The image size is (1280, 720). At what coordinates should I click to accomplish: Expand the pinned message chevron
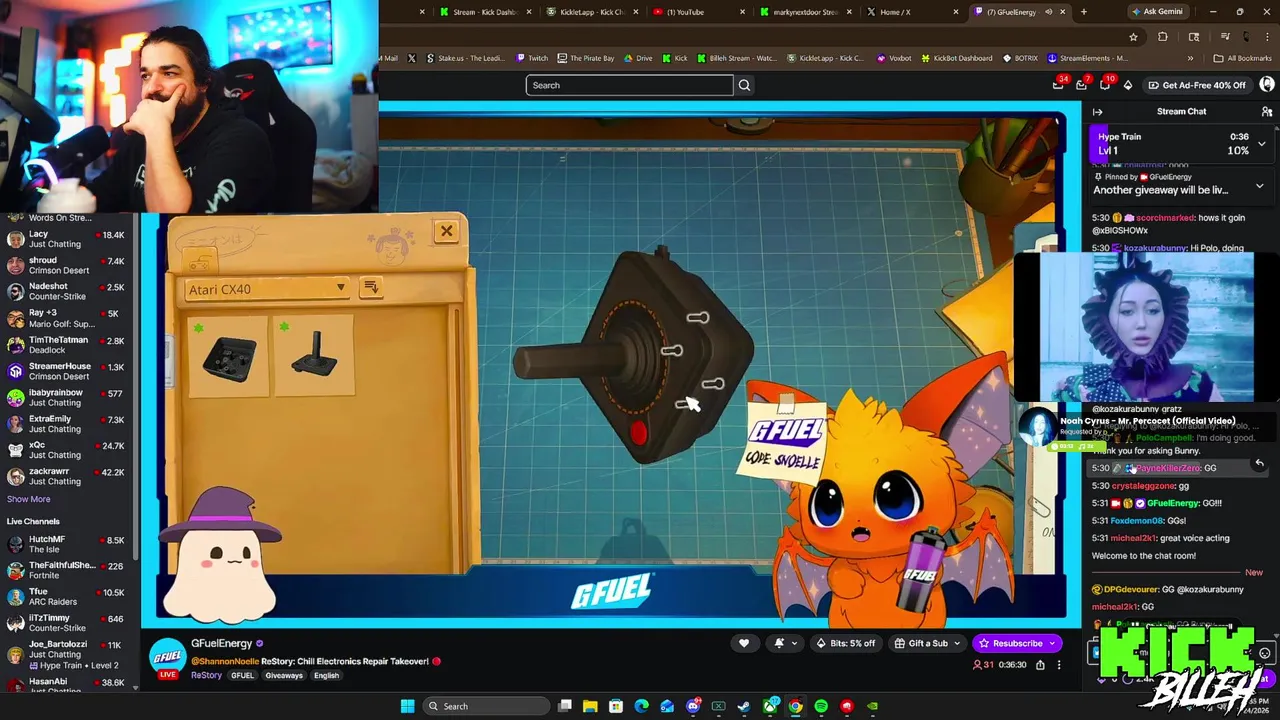pyautogui.click(x=1259, y=187)
